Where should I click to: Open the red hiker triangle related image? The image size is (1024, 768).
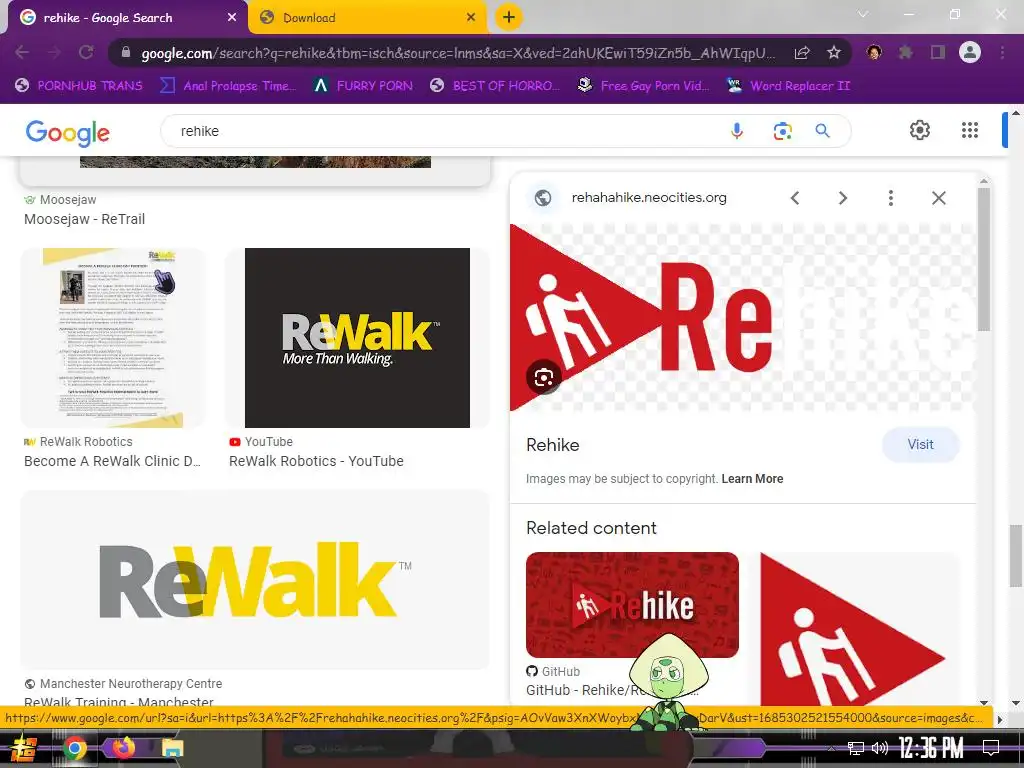[x=859, y=628]
